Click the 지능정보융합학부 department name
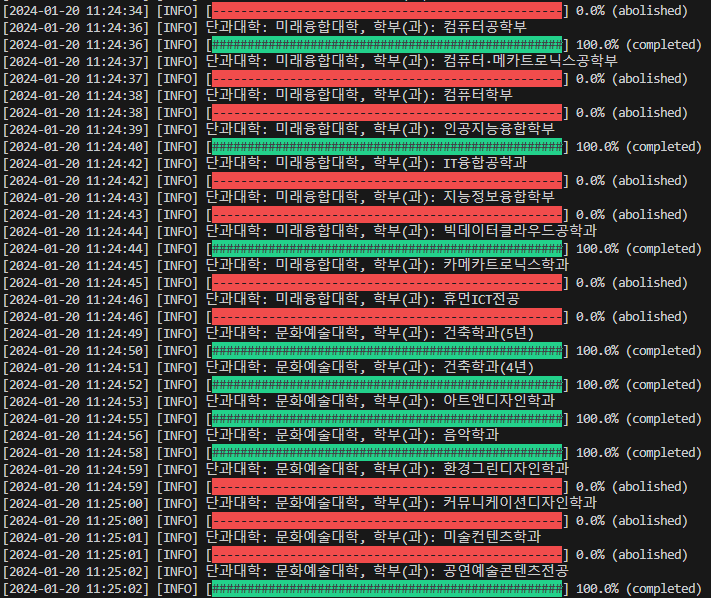The height and width of the screenshot is (598, 711). 499,197
